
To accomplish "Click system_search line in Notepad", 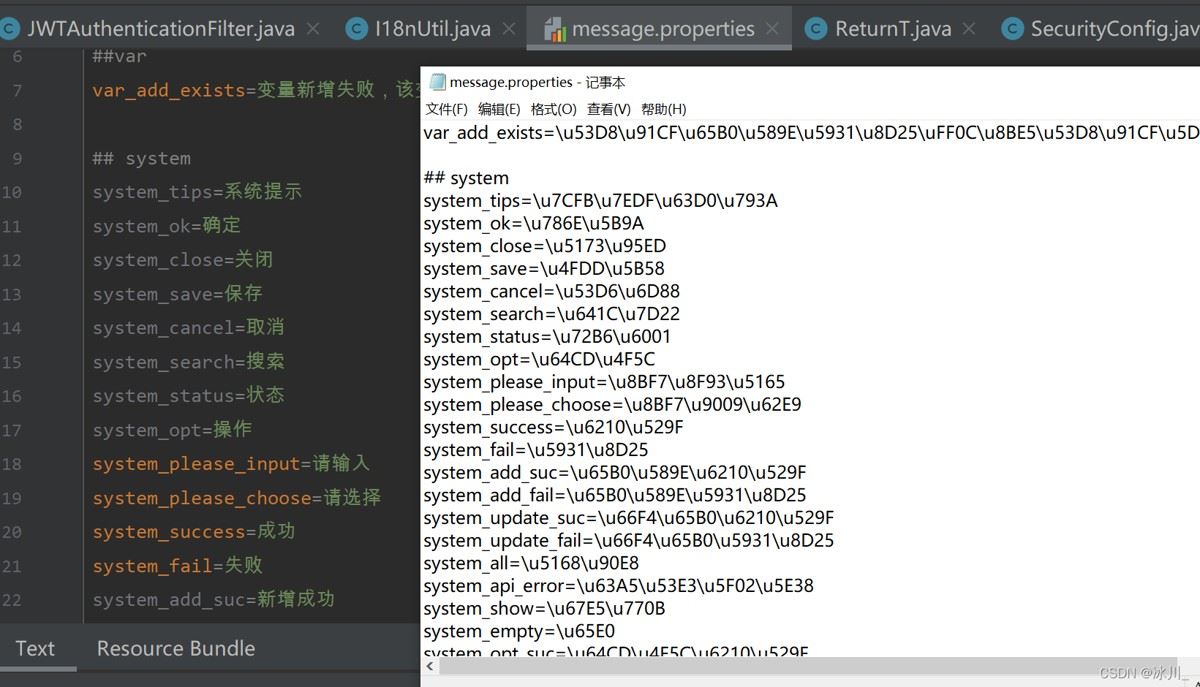I will (x=551, y=314).
